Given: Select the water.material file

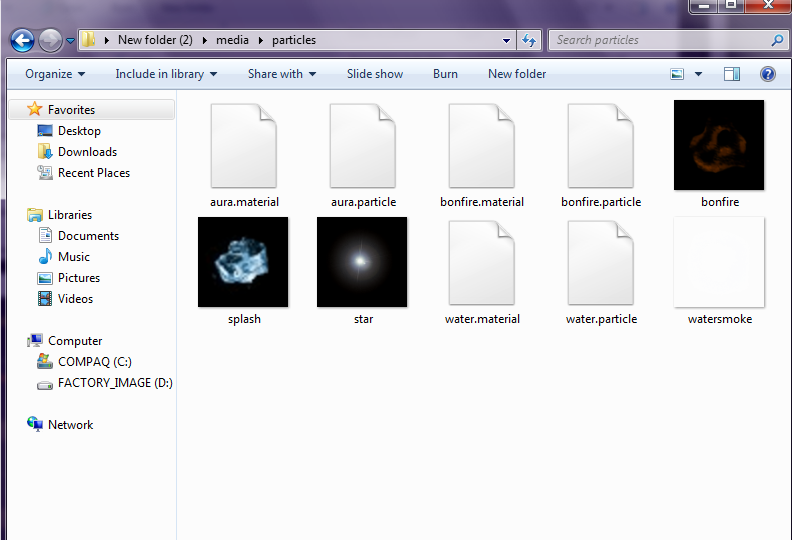Looking at the screenshot, I should (x=482, y=272).
